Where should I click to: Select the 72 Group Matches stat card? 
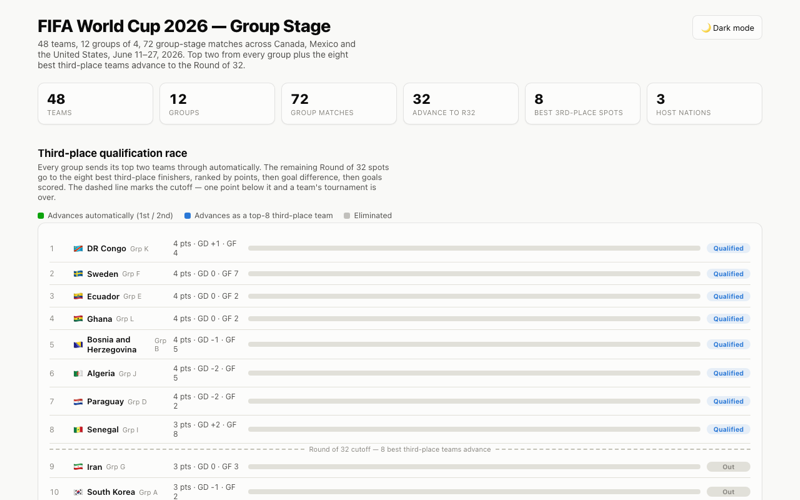pyautogui.click(x=339, y=104)
